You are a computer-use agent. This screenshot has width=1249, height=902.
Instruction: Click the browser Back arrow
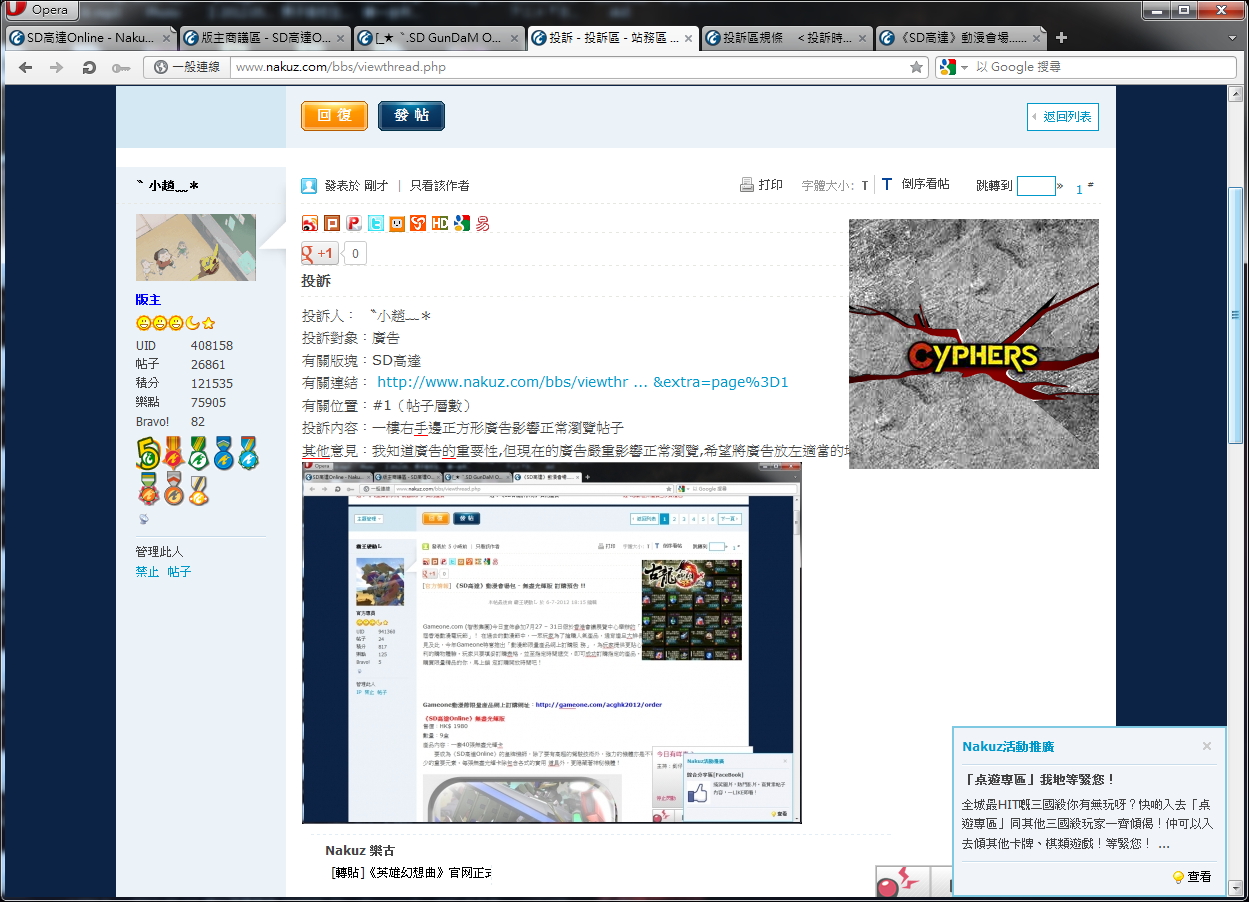[26, 67]
